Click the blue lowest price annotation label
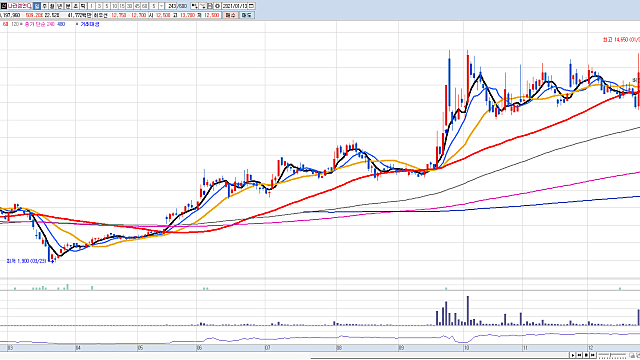Viewport: 640px width, 360px height. tap(27, 261)
